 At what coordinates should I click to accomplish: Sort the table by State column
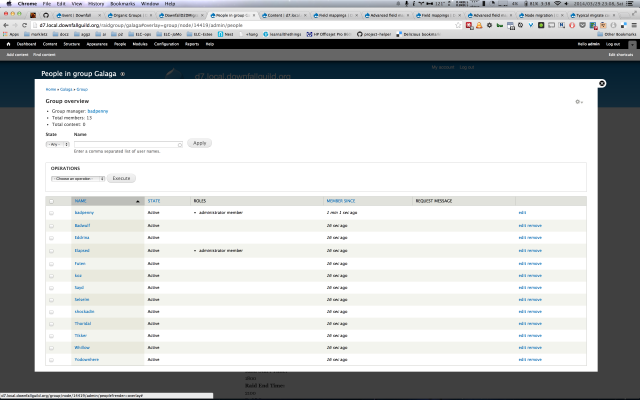click(x=154, y=201)
